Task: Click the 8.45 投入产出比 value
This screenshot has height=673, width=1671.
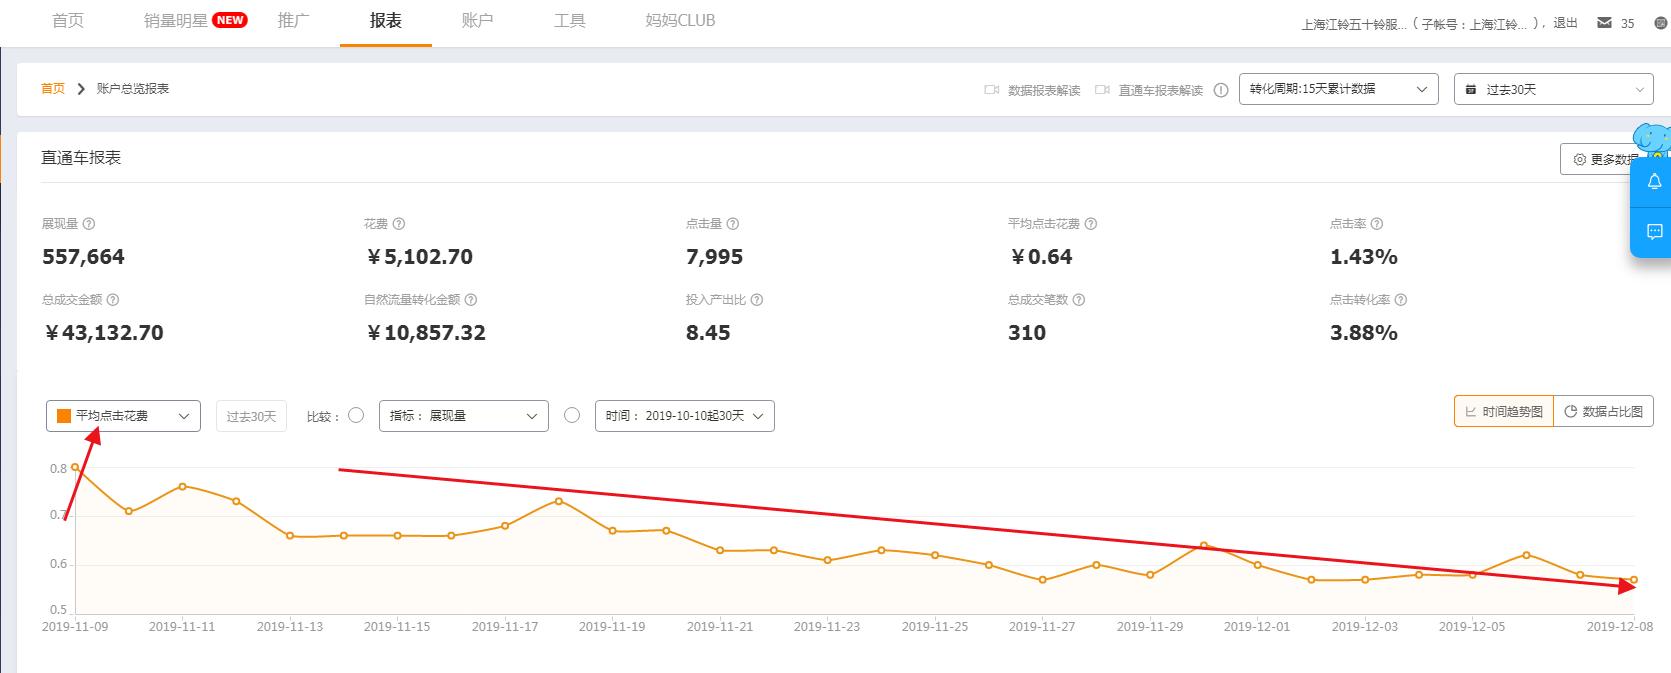Action: click(708, 333)
